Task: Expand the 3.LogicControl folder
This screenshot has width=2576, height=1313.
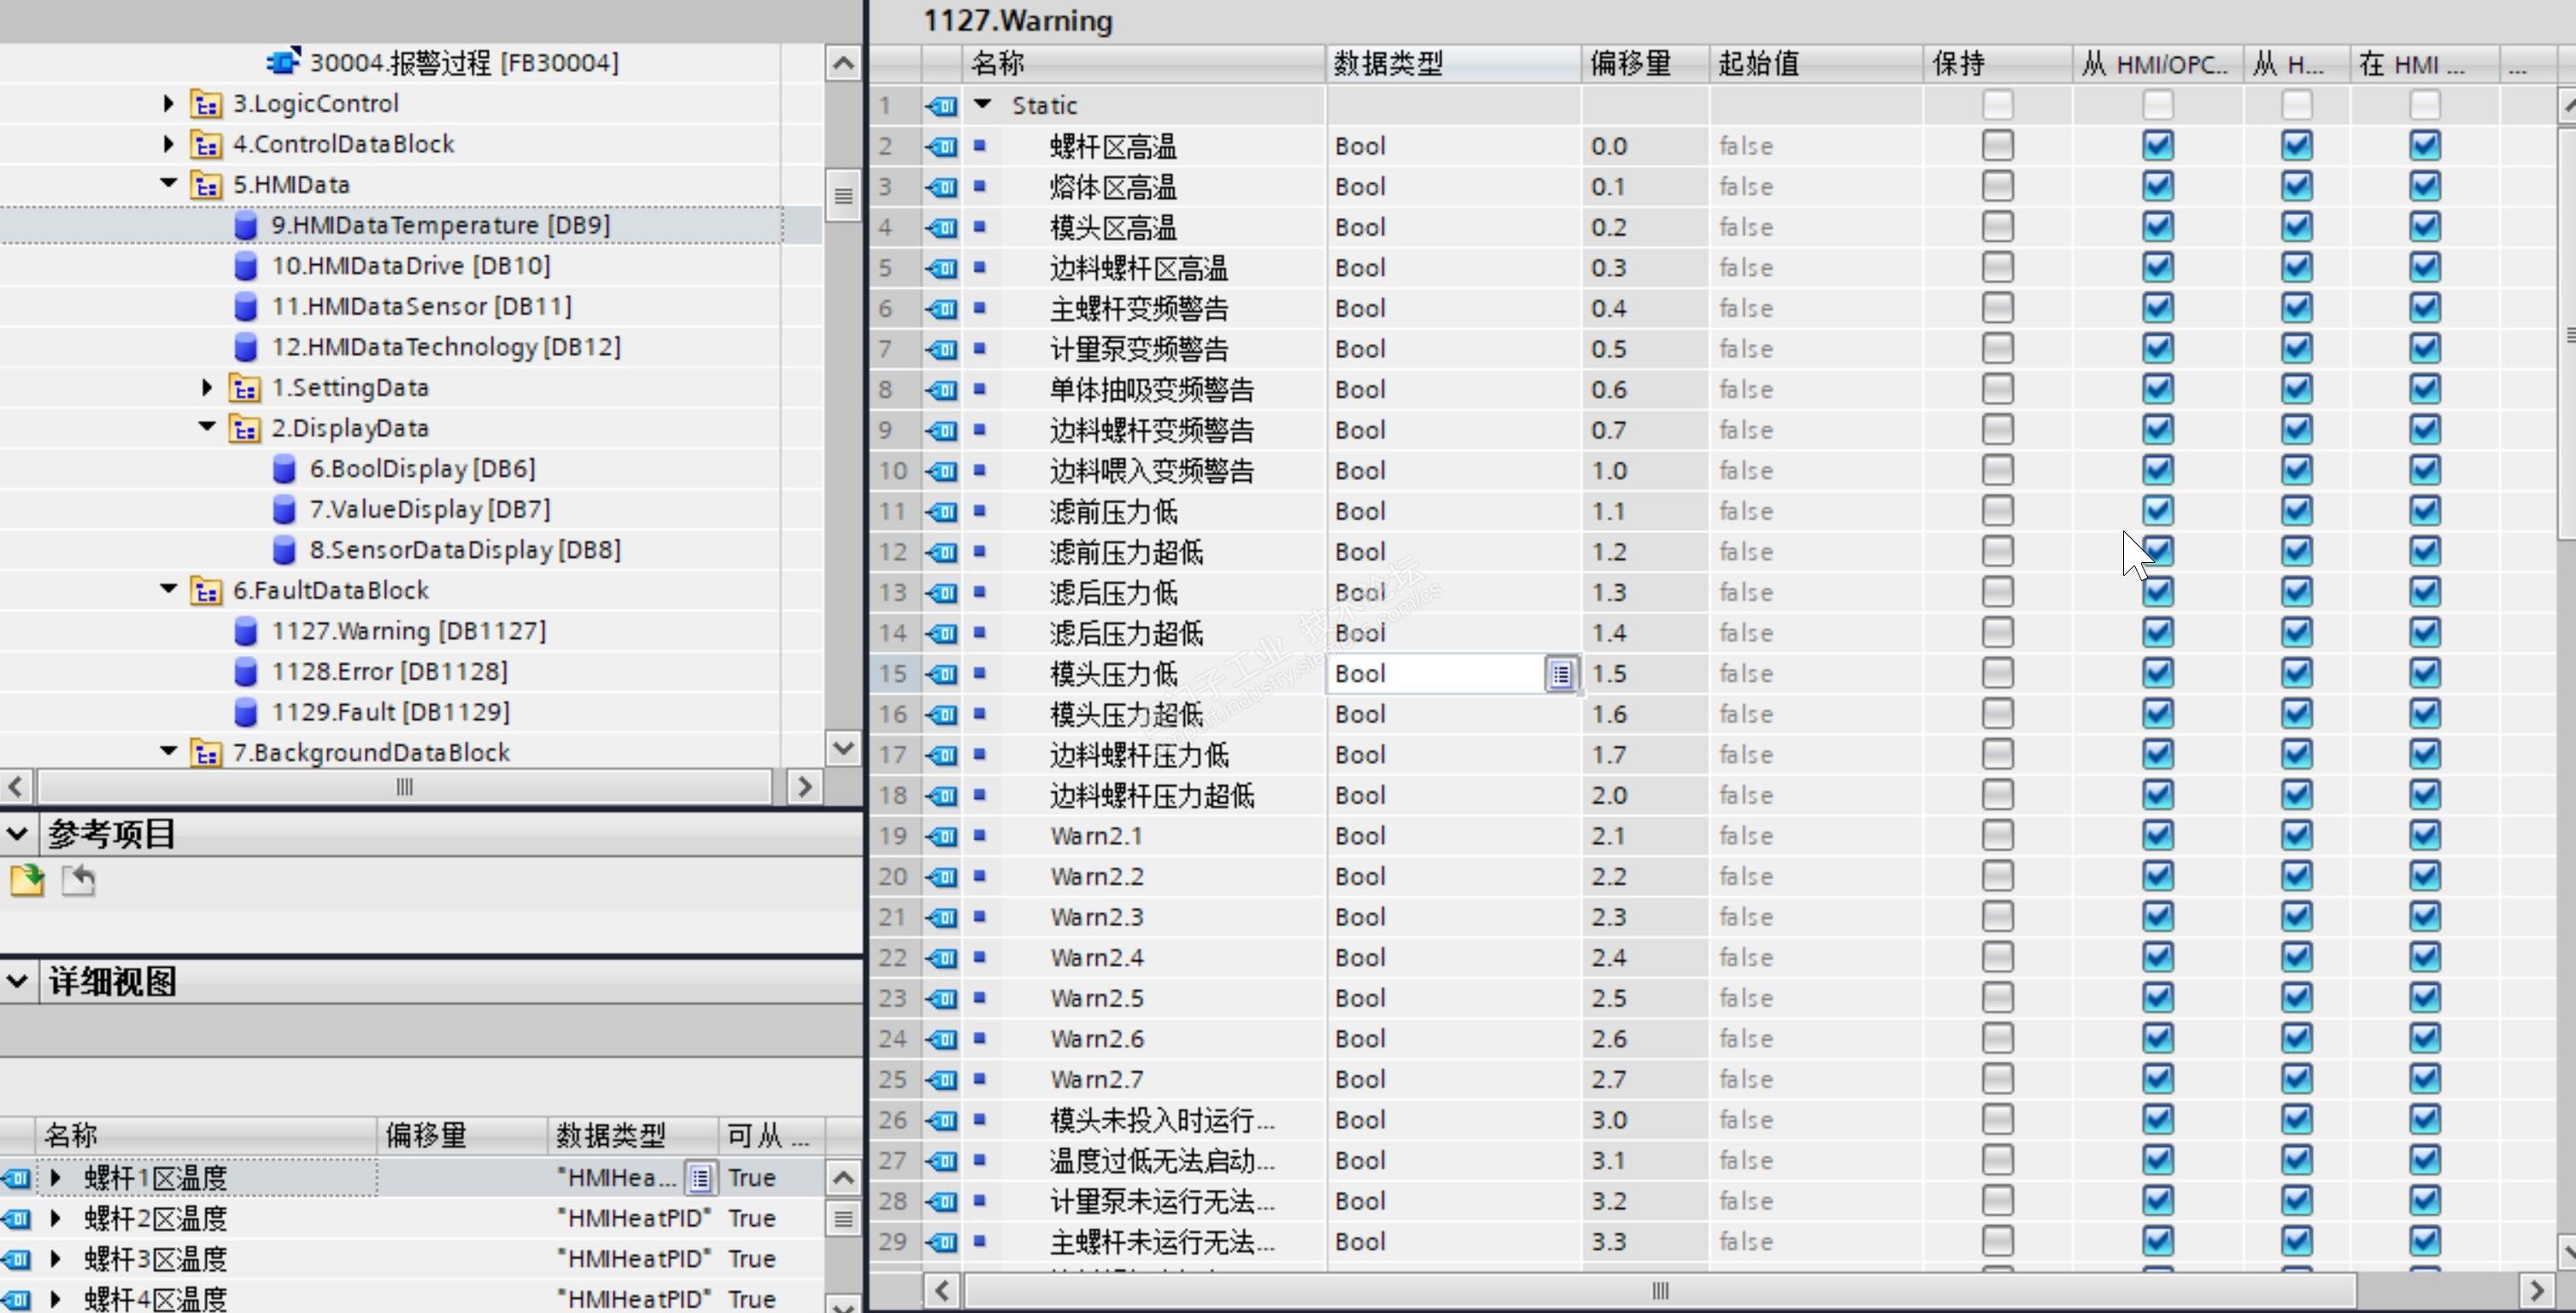Action: coord(168,103)
